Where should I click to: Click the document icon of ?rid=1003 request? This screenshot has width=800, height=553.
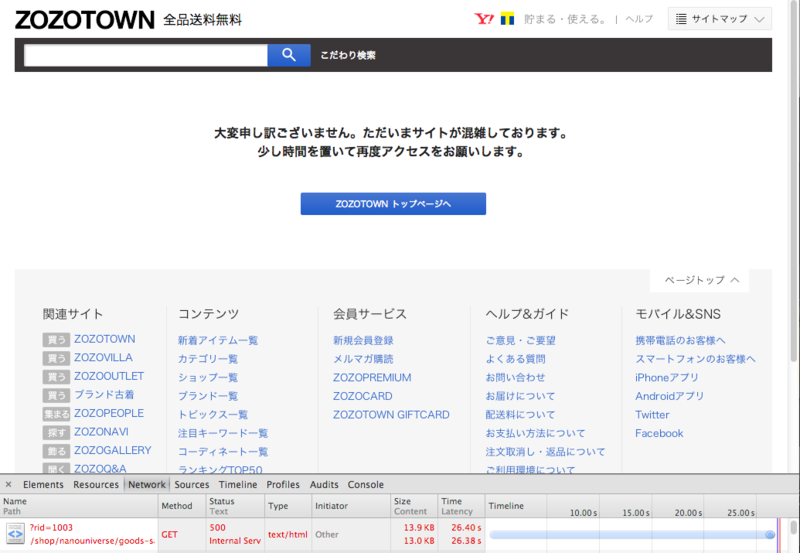pyautogui.click(x=15, y=534)
